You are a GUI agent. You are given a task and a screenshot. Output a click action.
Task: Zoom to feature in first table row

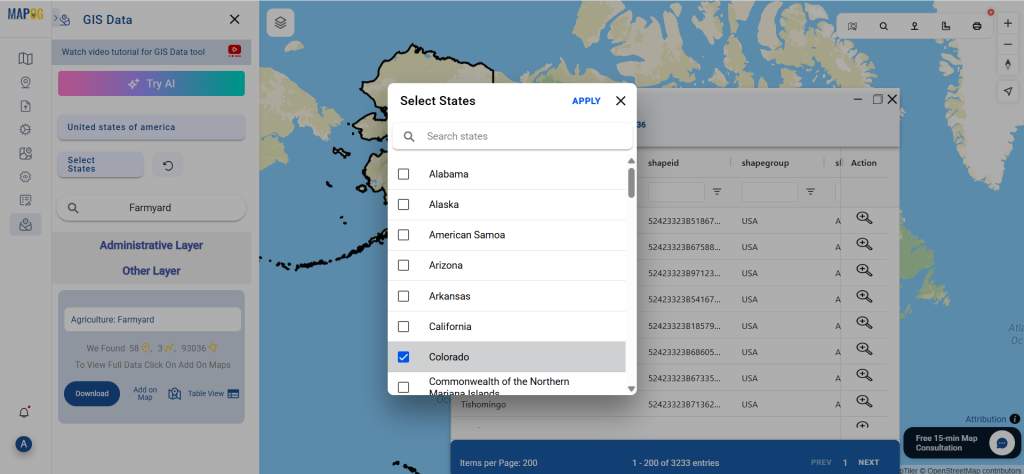pos(865,218)
